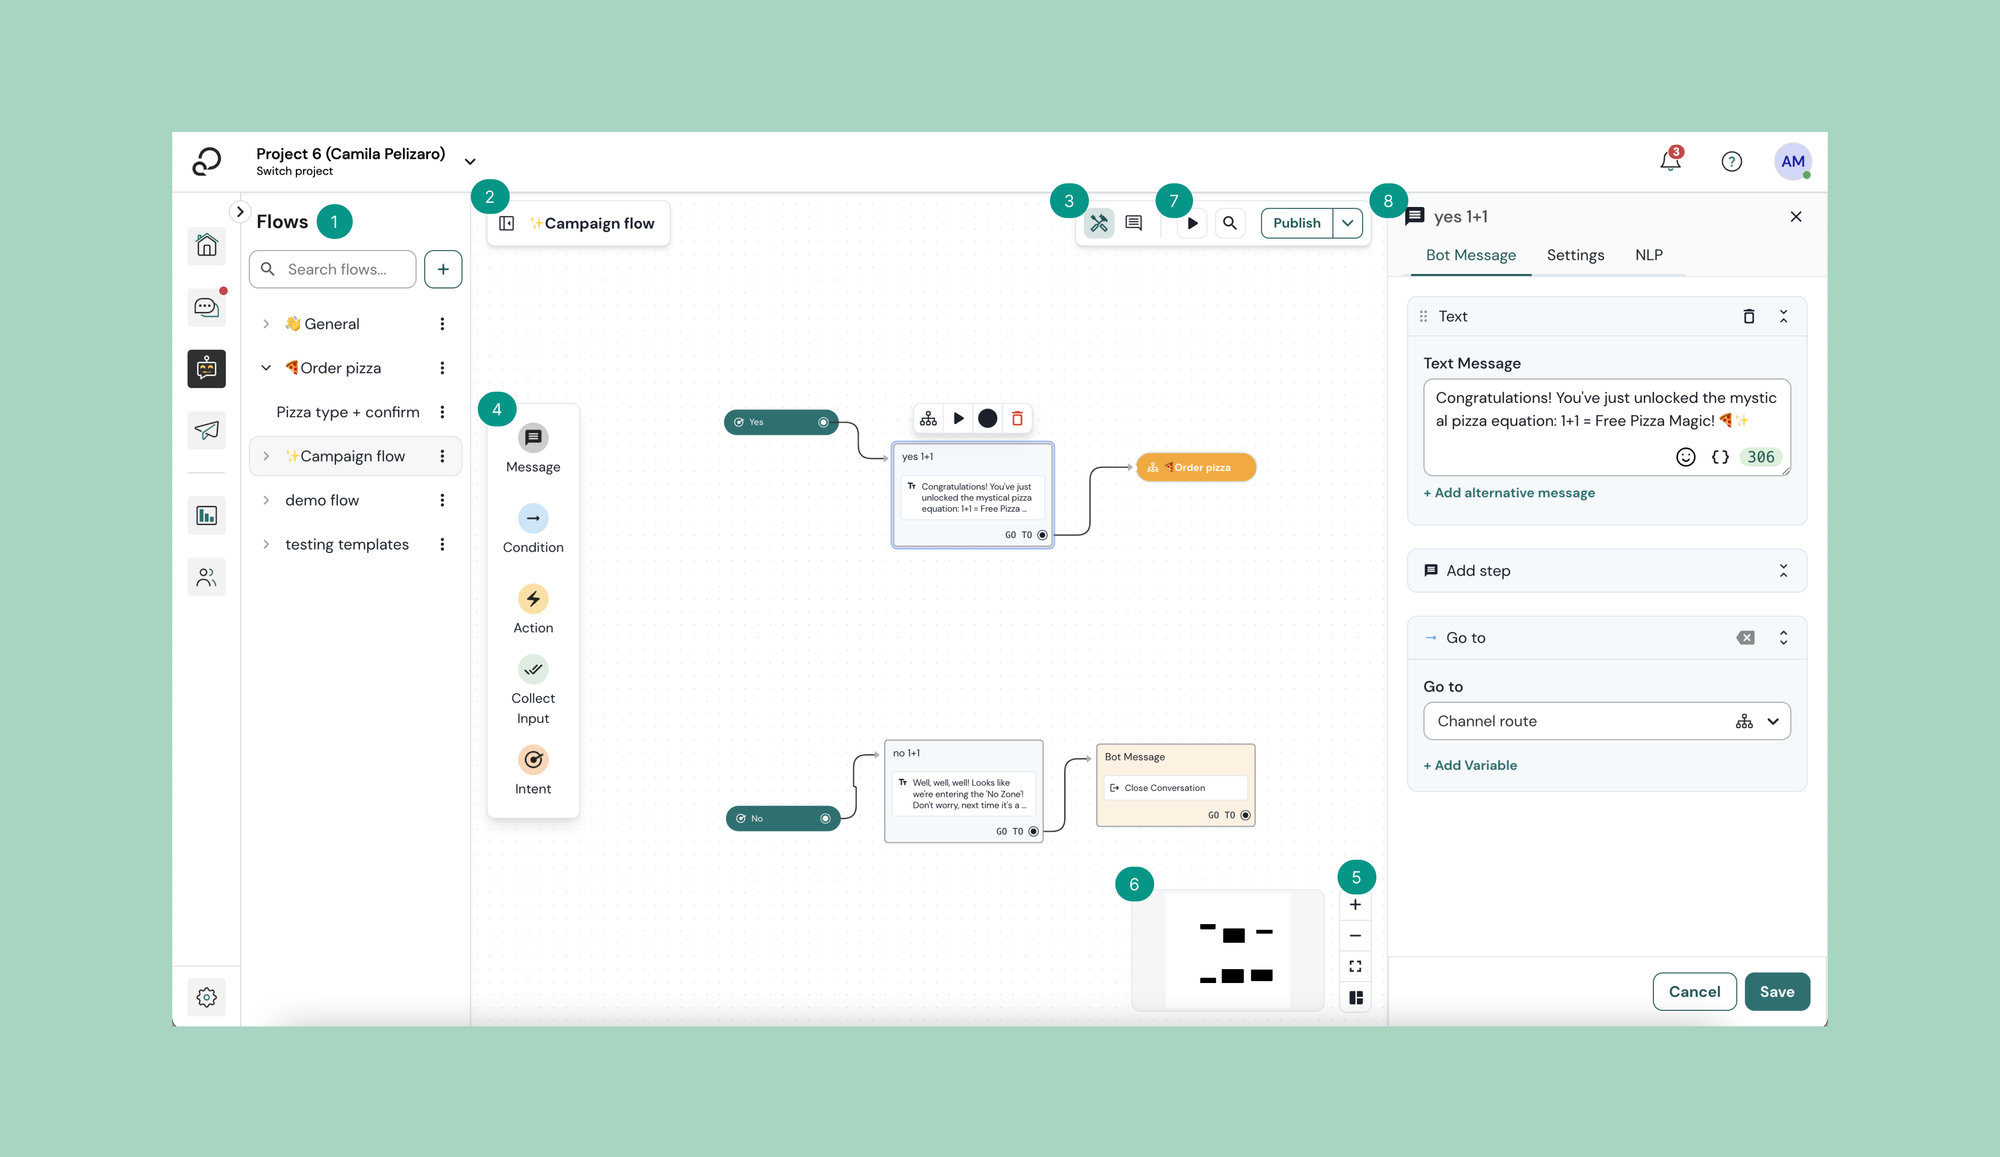Click the zoom in plus button

pos(1355,905)
